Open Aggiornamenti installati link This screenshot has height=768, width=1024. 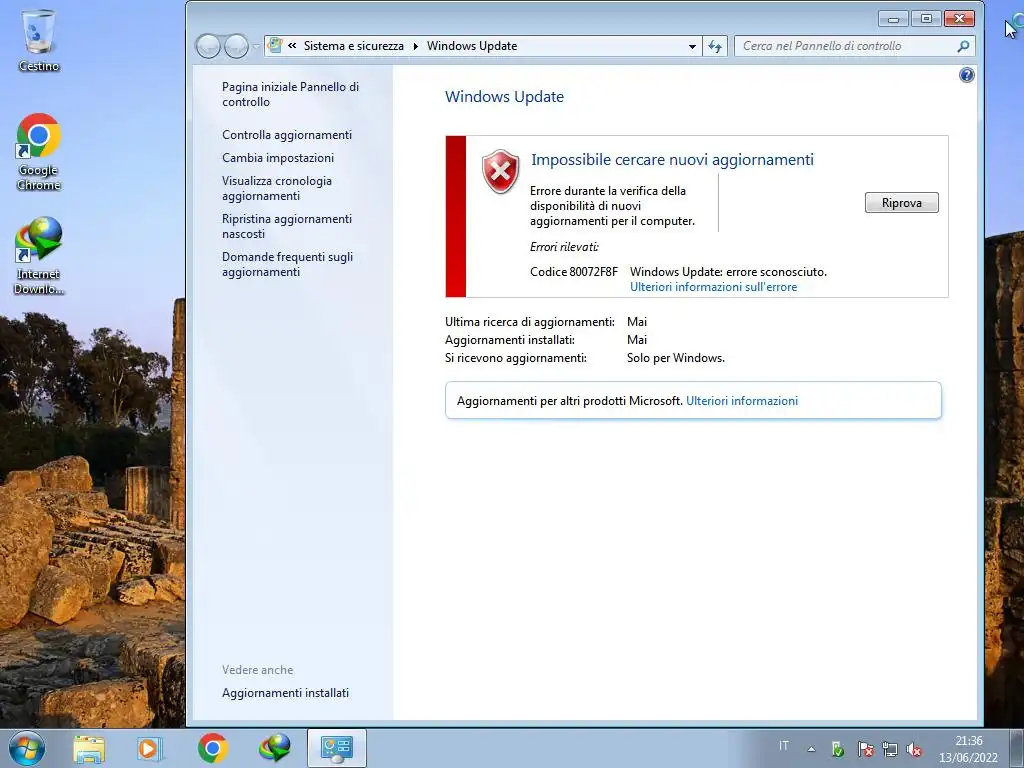point(285,693)
